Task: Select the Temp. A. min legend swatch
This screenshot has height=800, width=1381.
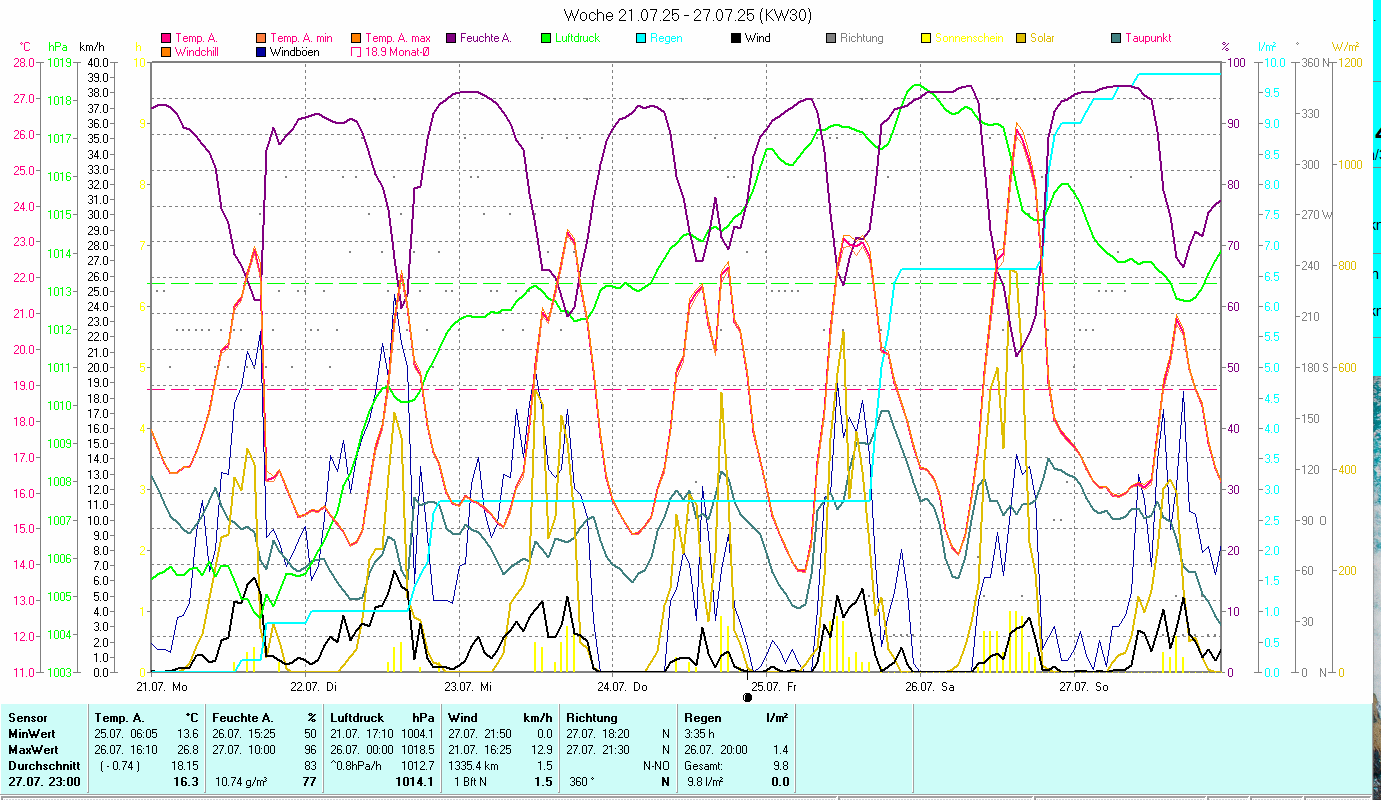Action: pos(262,39)
